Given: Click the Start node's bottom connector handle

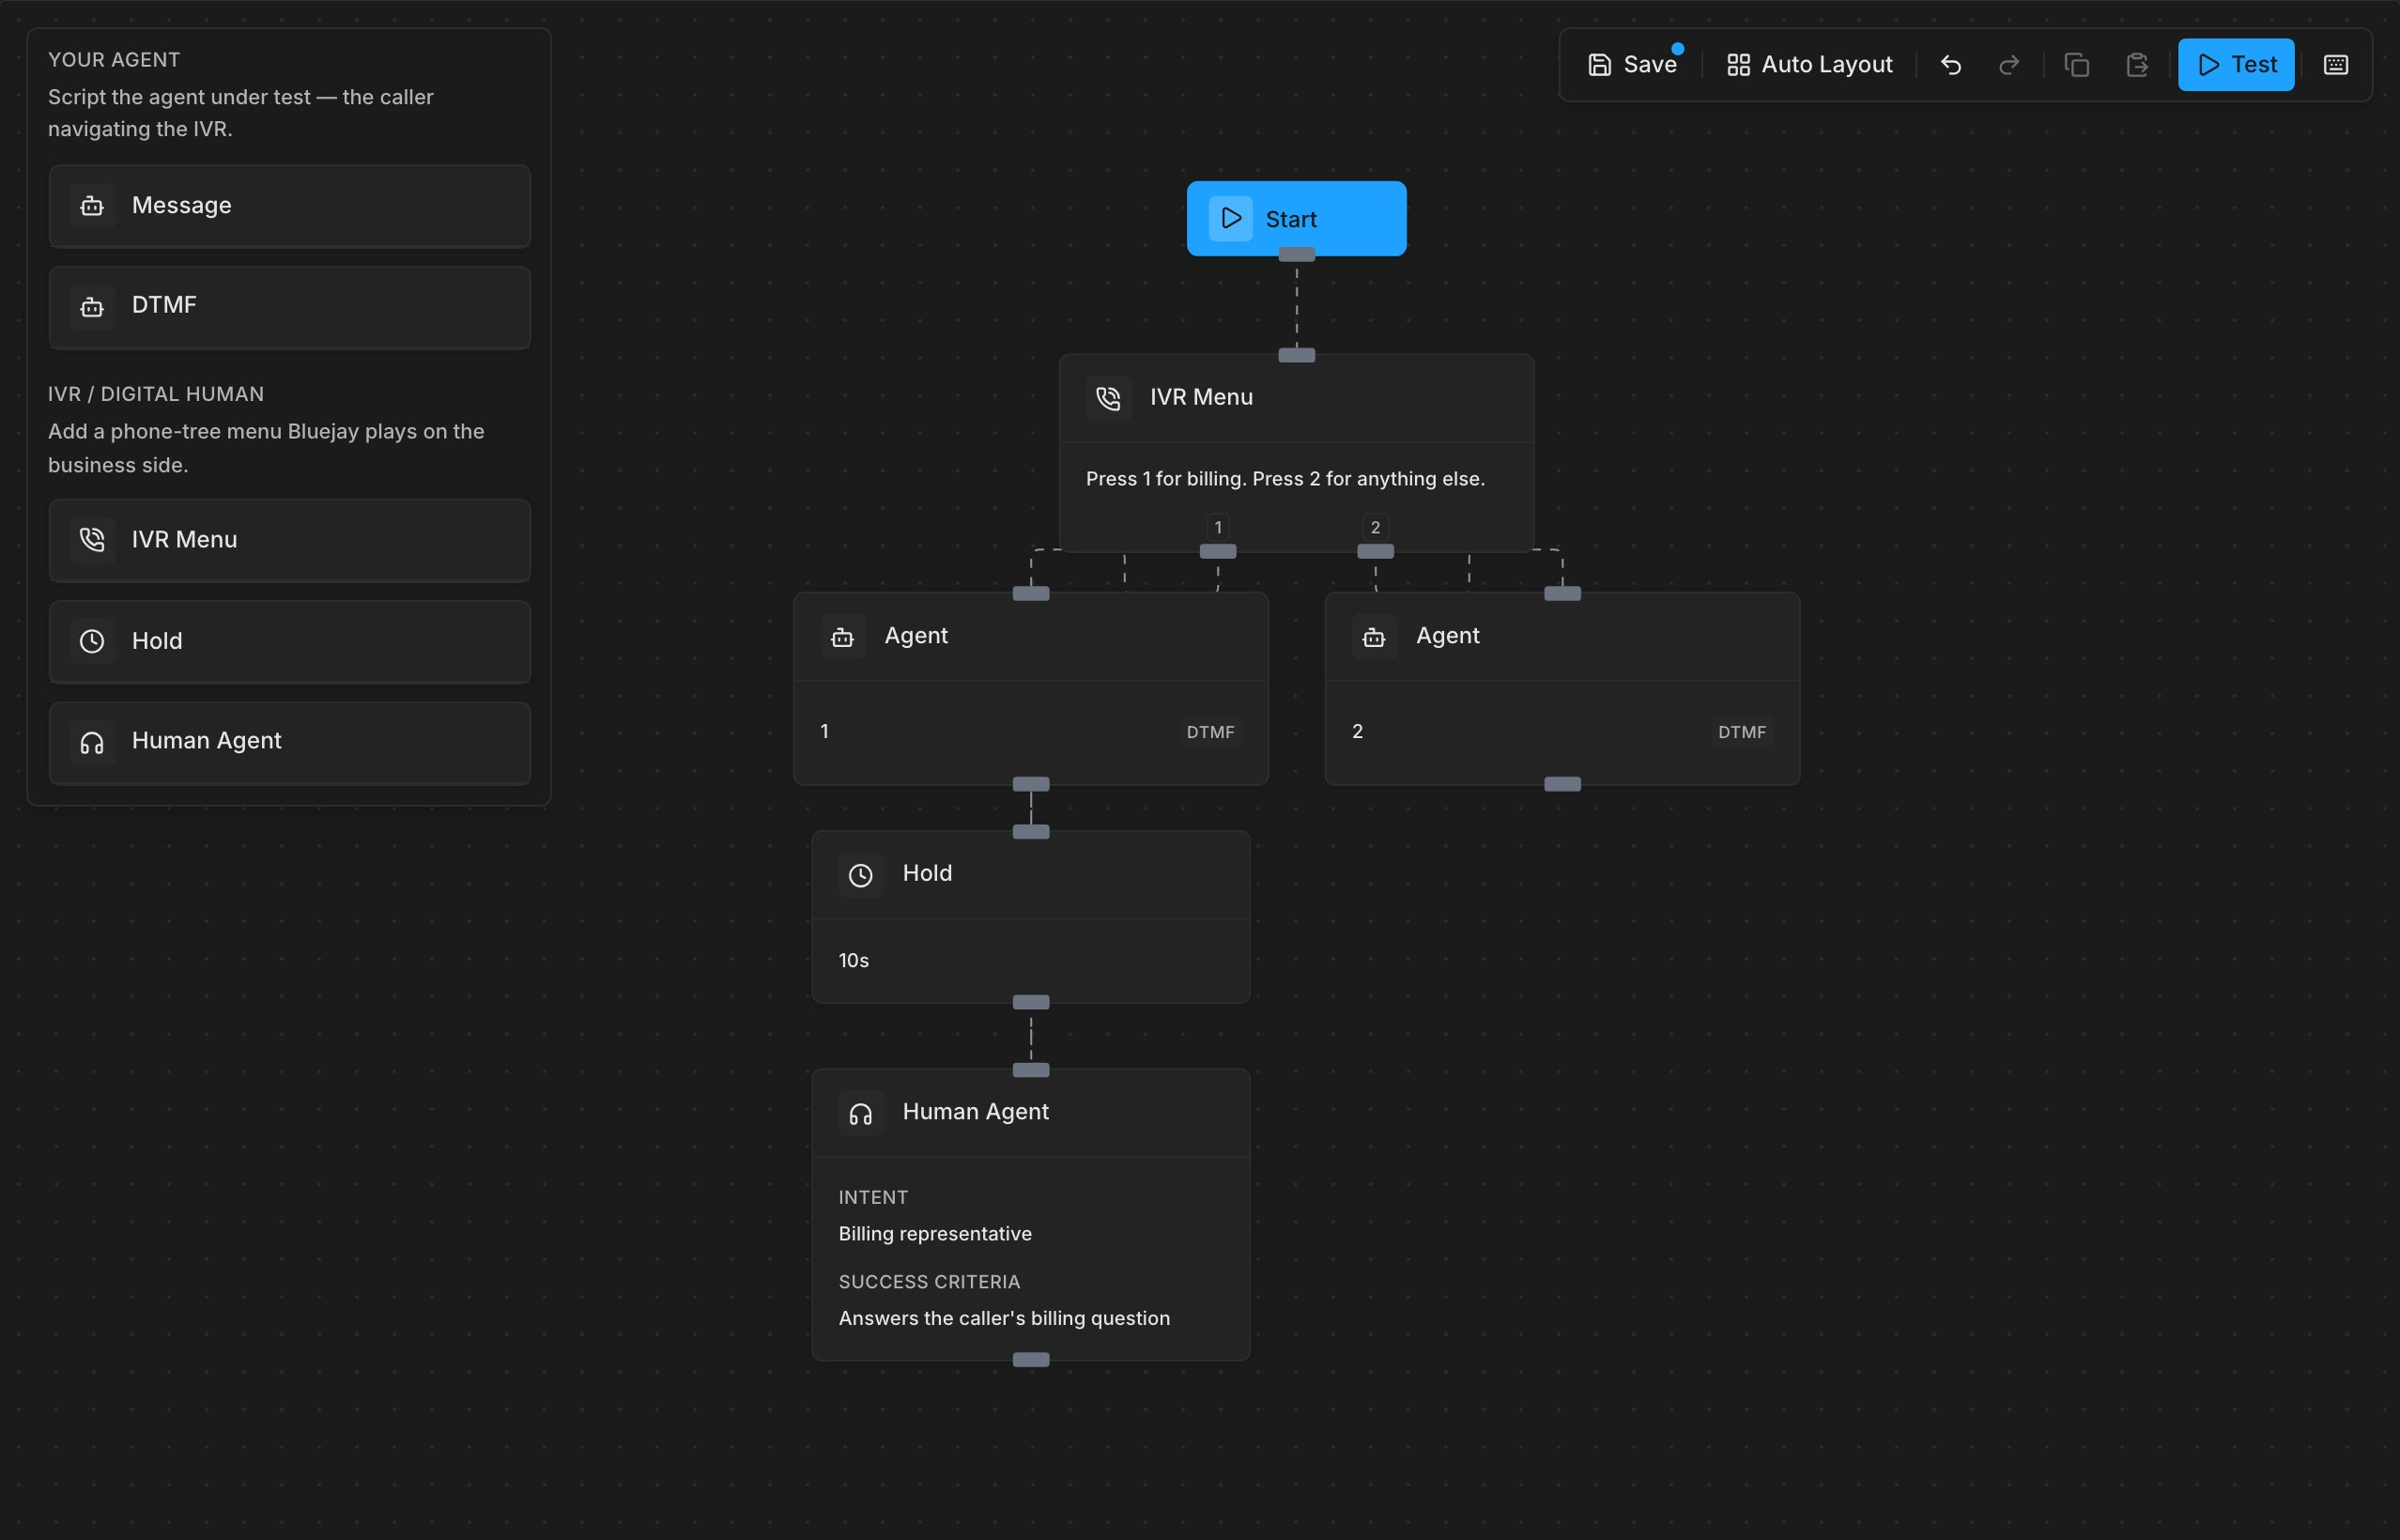Looking at the screenshot, I should pos(1297,255).
